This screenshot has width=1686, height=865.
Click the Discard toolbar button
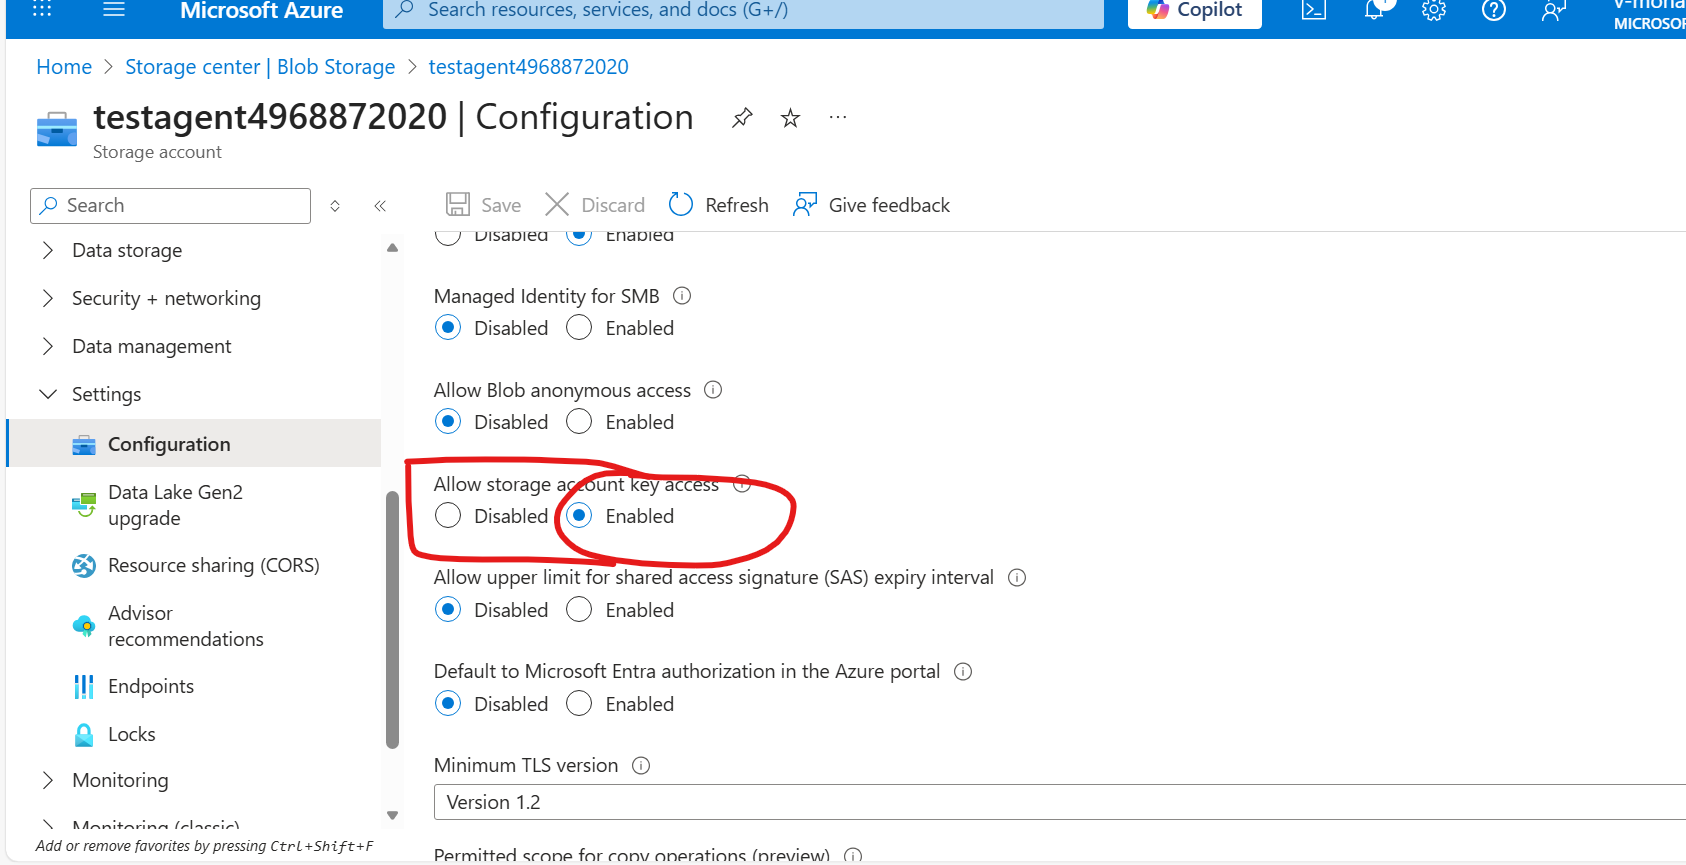coord(595,205)
